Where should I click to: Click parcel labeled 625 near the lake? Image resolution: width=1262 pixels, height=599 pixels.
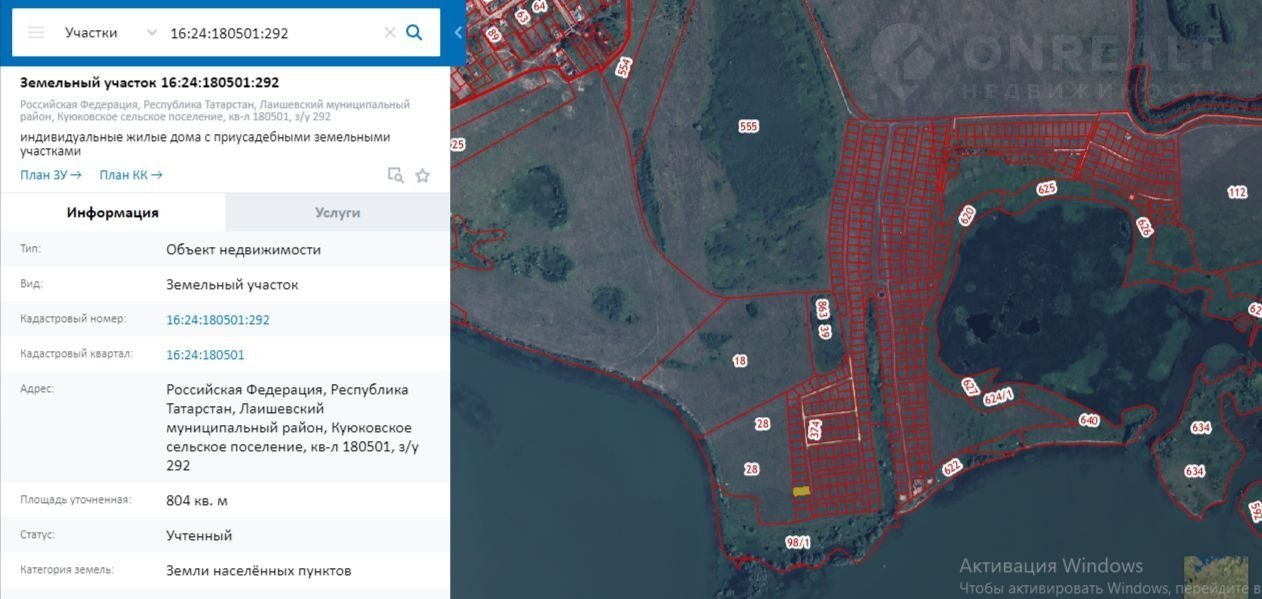(x=1047, y=188)
